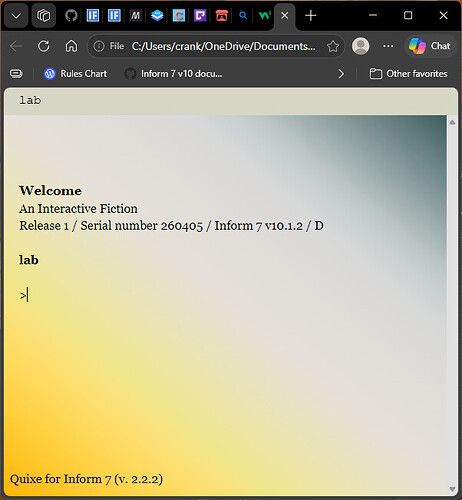Screen dimensions: 462x500
Task: Open the GitHub tab
Action: pyautogui.click(x=71, y=15)
